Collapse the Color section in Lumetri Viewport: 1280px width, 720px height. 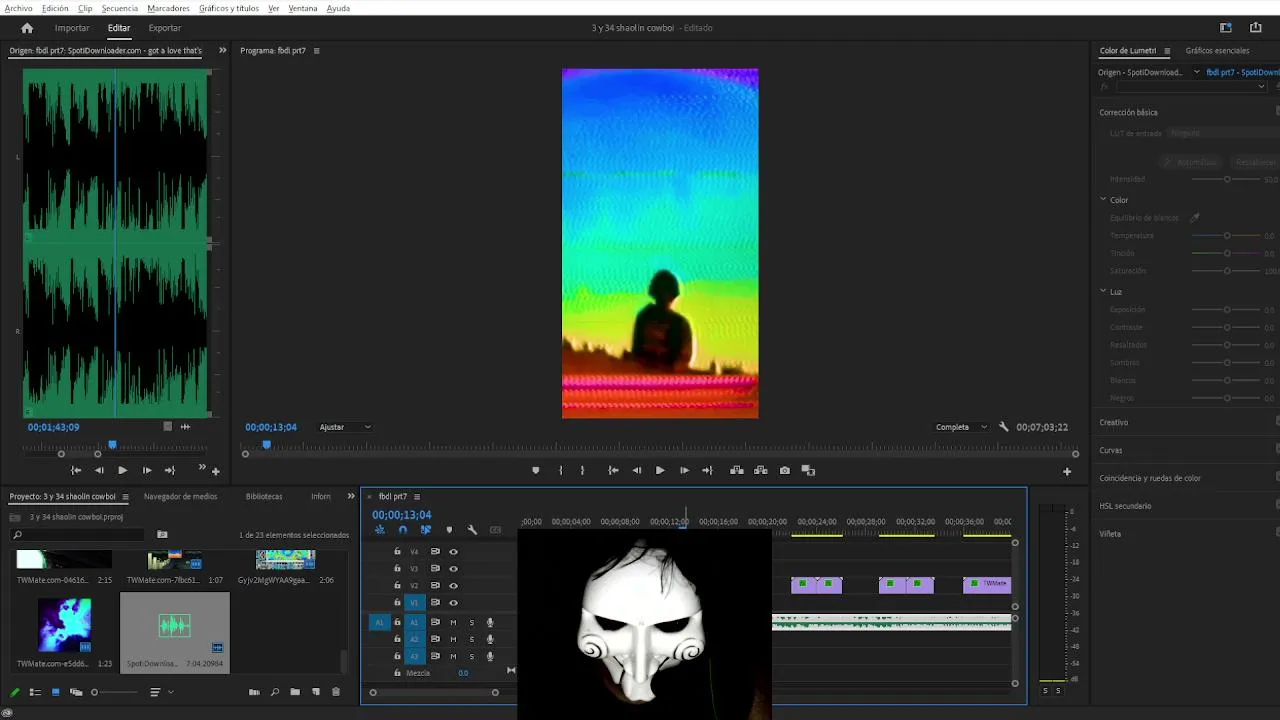click(1104, 200)
